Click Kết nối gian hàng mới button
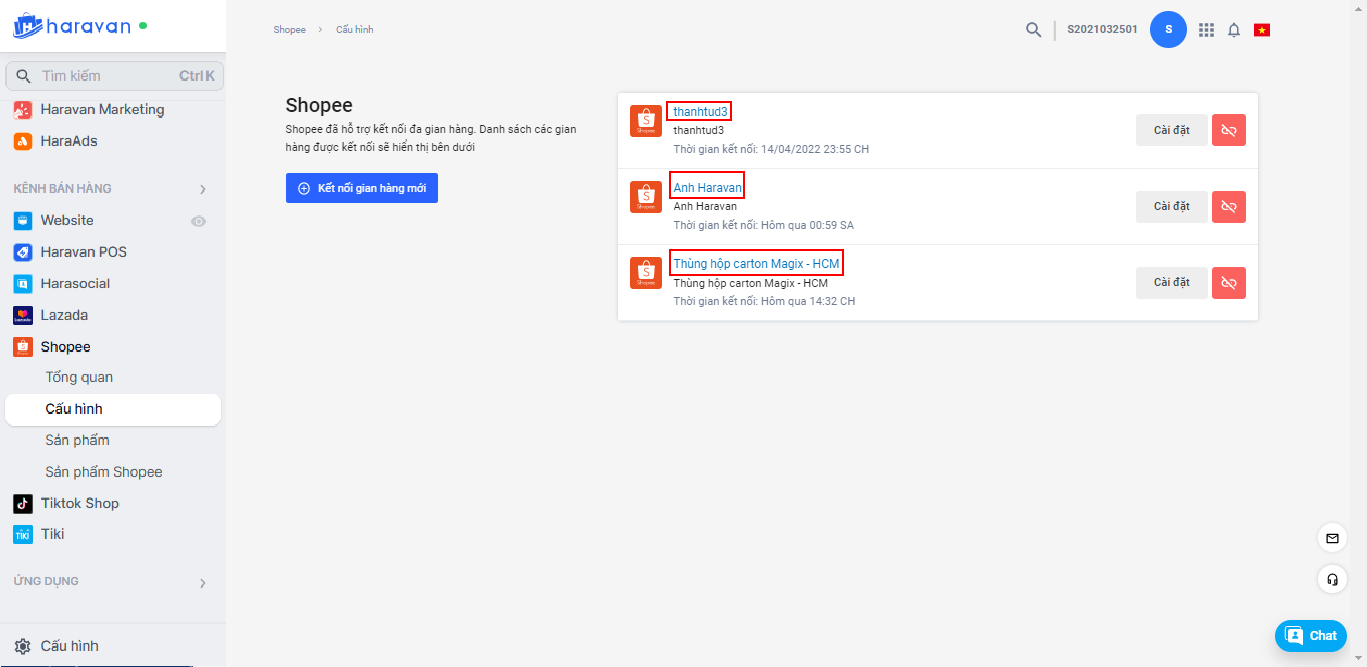This screenshot has width=1367, height=667. 362,188
